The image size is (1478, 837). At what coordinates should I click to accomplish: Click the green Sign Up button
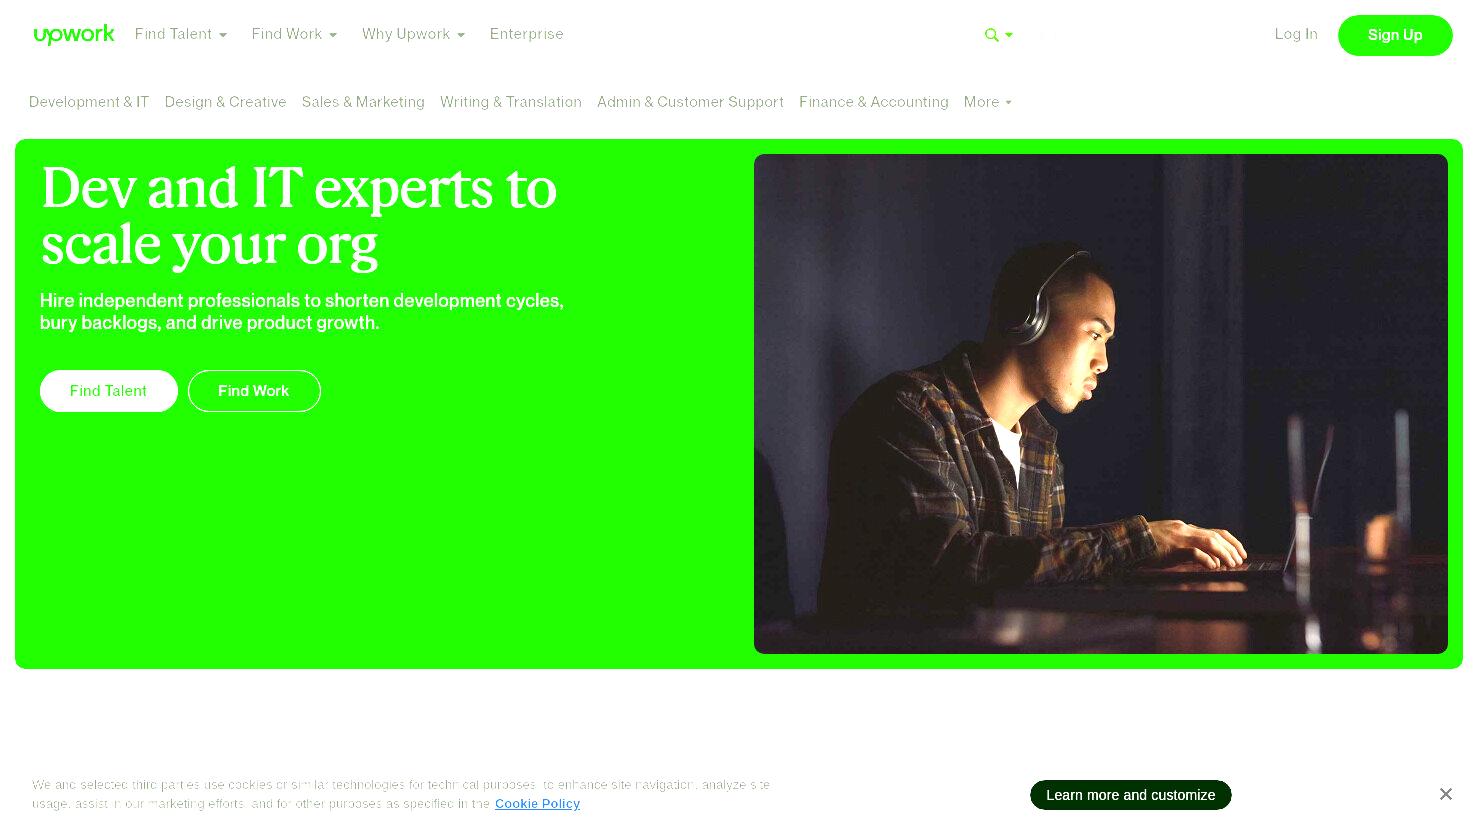click(x=1395, y=35)
